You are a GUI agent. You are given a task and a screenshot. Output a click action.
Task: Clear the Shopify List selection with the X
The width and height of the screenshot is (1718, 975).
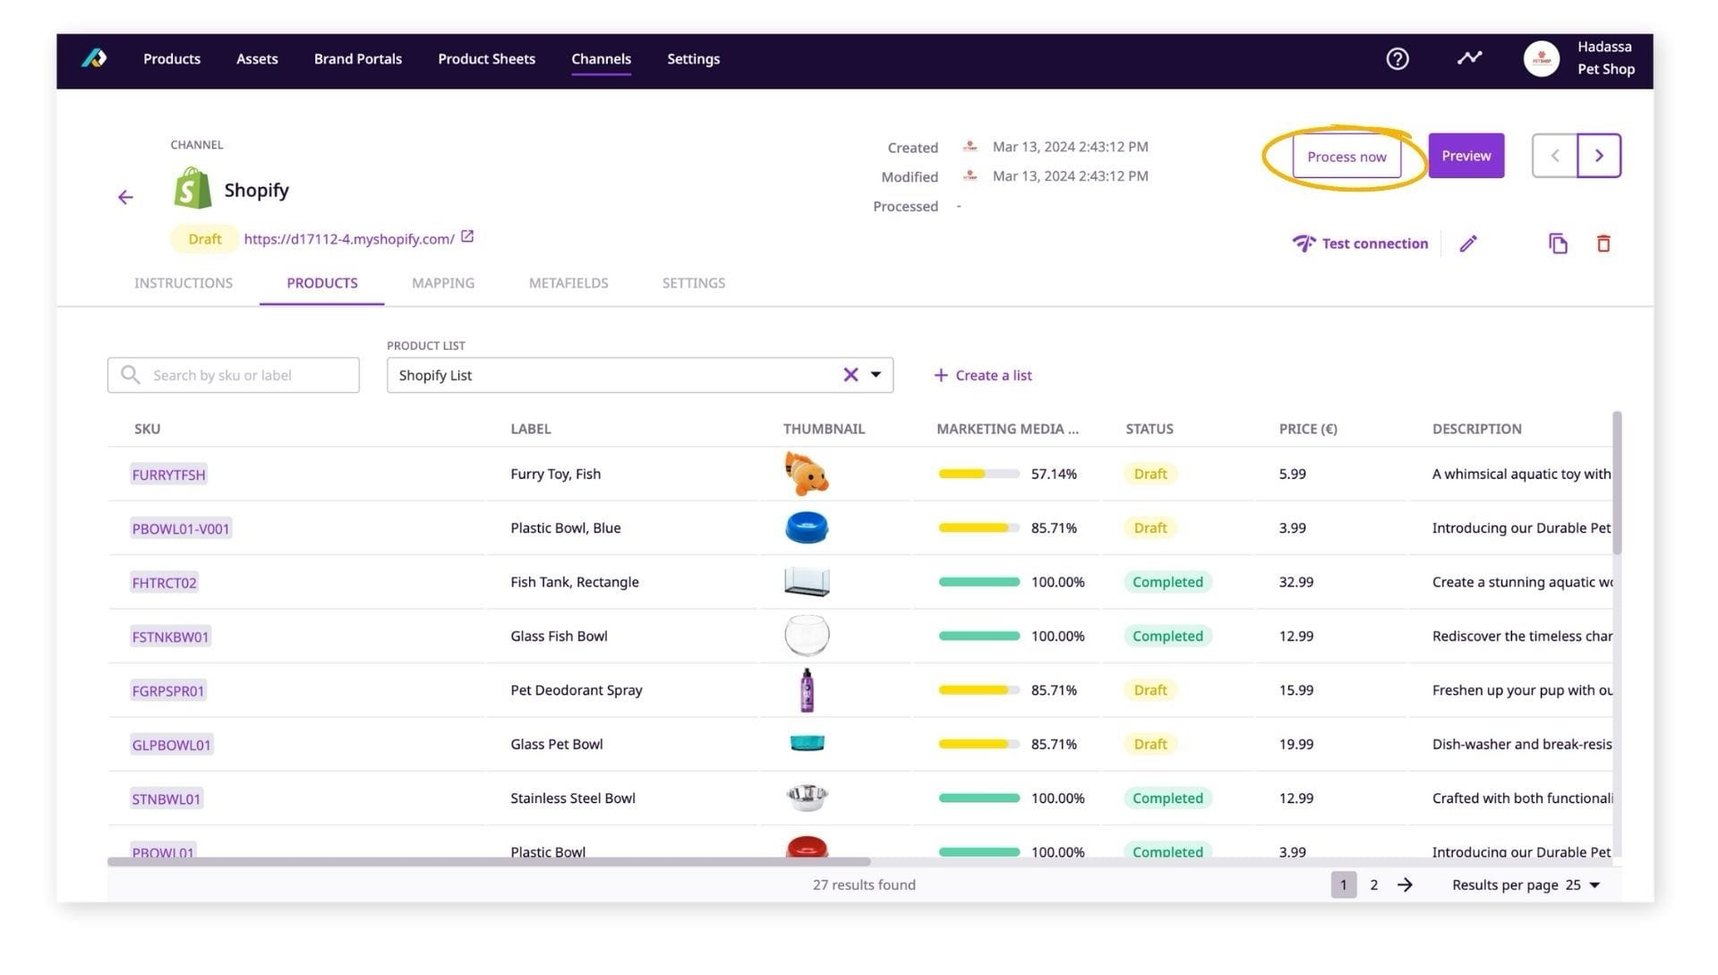(x=849, y=374)
